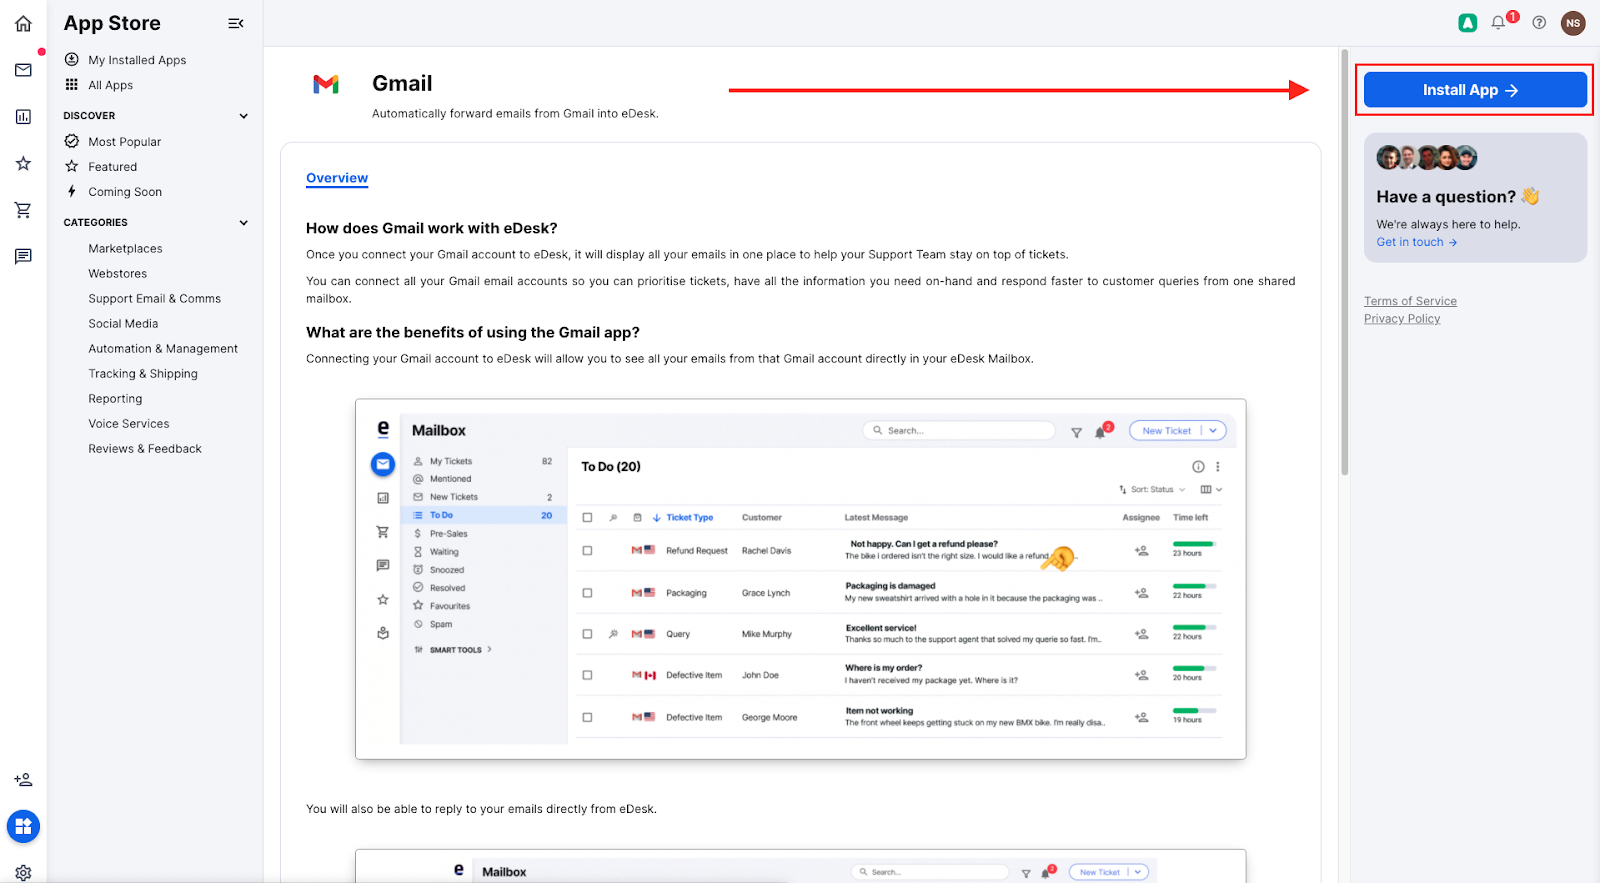The height and width of the screenshot is (883, 1600).
Task: Click the page vertical scrollbar
Action: click(x=1345, y=262)
